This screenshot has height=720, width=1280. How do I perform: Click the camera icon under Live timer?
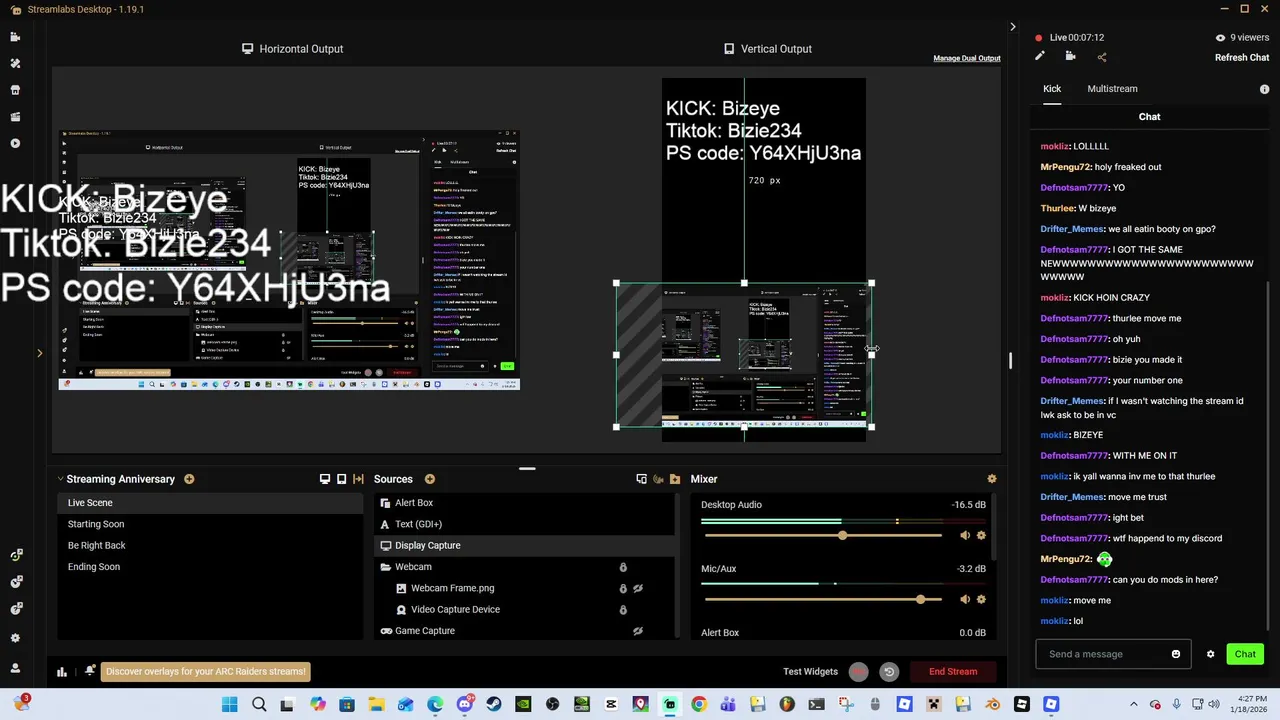pyautogui.click(x=1070, y=57)
